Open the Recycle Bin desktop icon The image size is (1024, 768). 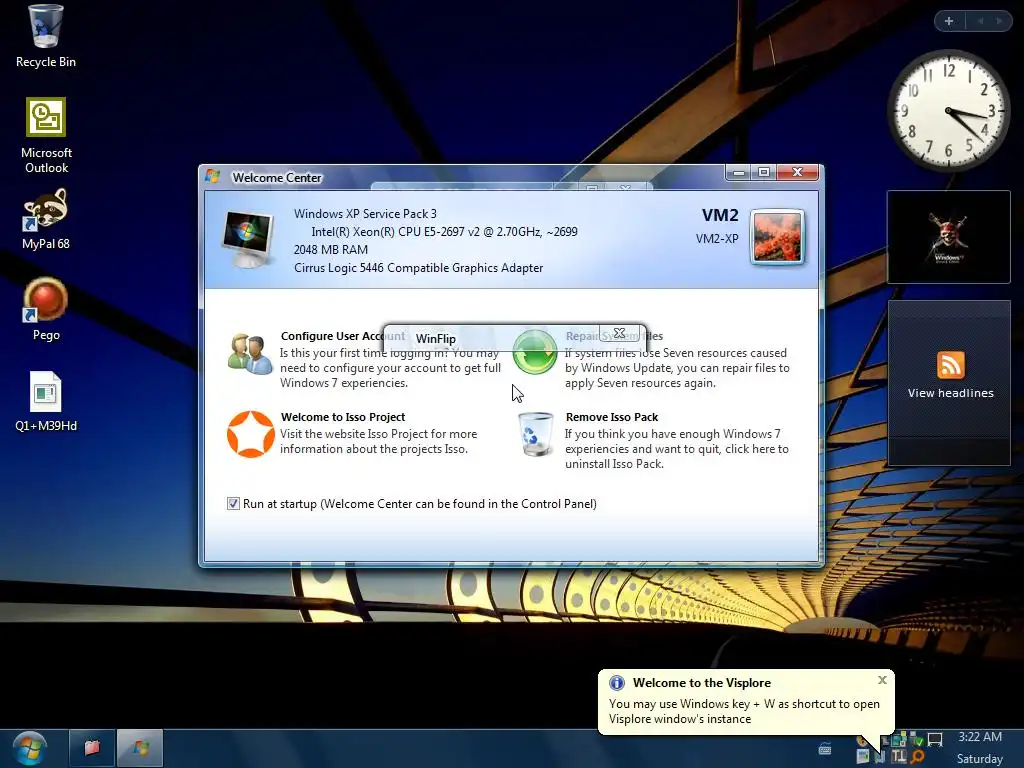coord(46,36)
